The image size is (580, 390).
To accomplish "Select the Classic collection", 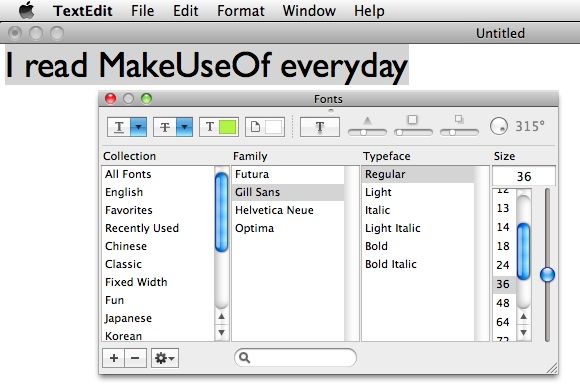I will pyautogui.click(x=158, y=264).
